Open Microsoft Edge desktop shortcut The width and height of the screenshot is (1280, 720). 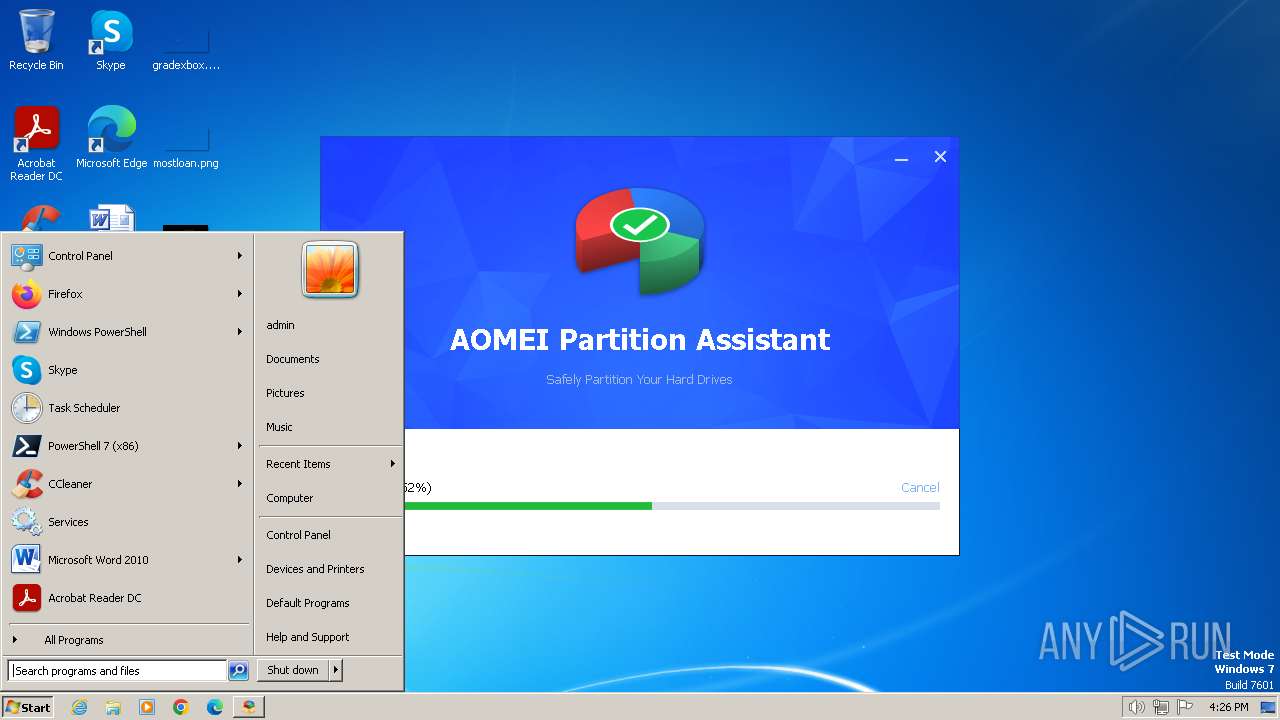tap(111, 137)
